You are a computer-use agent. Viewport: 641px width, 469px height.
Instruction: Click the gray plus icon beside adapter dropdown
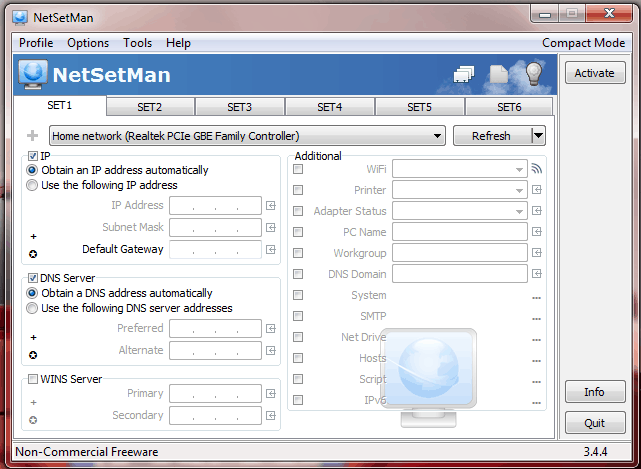pyautogui.click(x=32, y=135)
